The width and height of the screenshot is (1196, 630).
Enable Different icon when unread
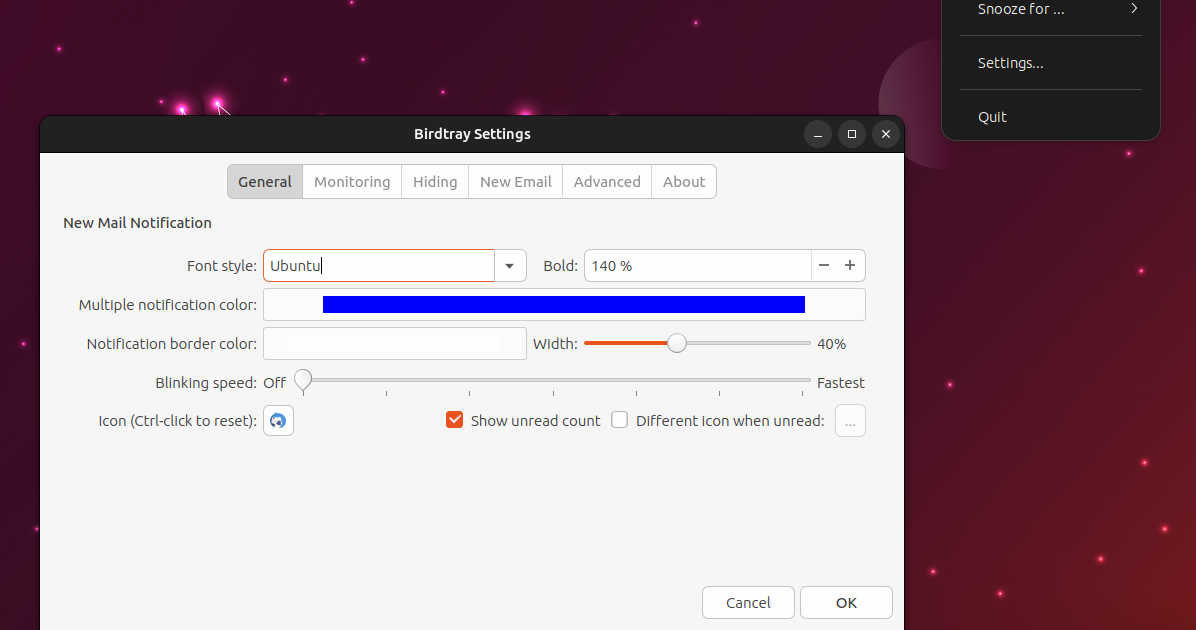click(619, 419)
